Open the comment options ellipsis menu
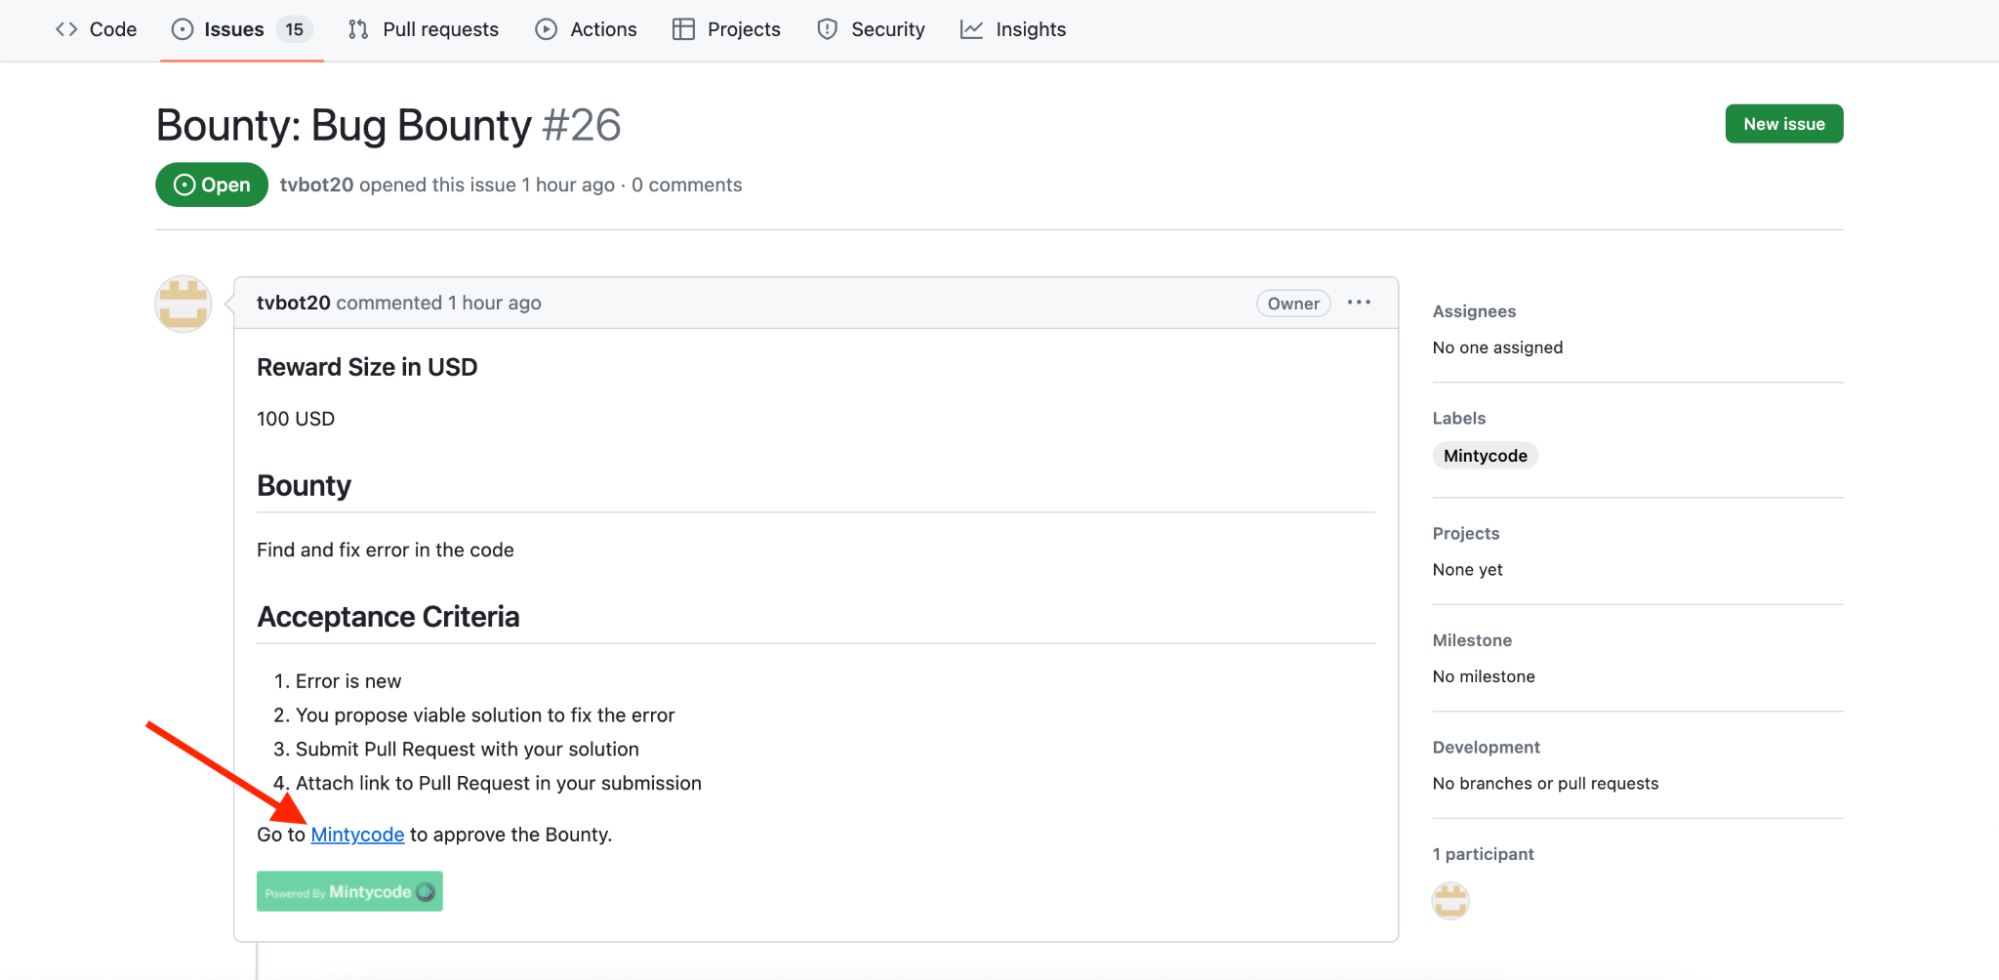The height and width of the screenshot is (980, 1999). click(1359, 302)
